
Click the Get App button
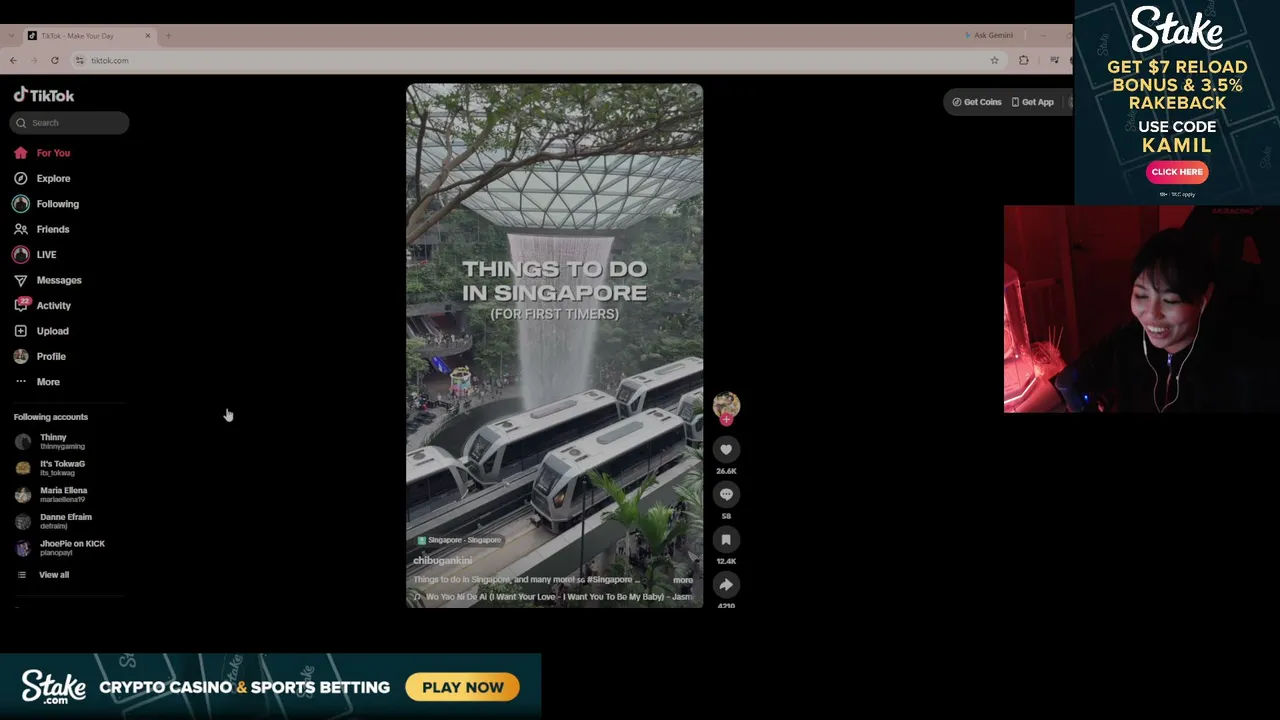[1033, 102]
